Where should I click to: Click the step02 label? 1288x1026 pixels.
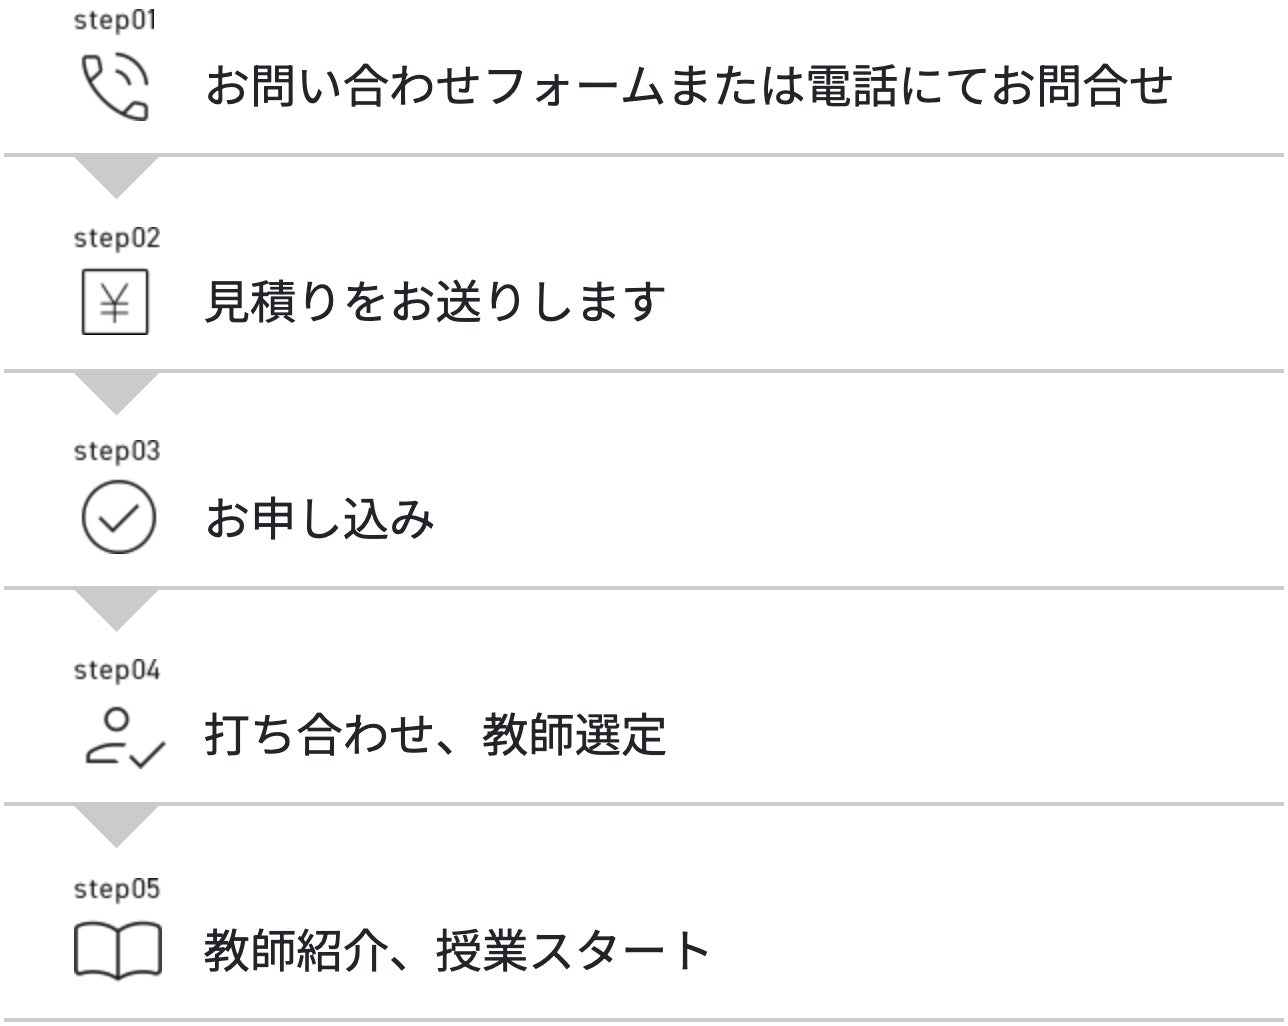[x=116, y=238]
